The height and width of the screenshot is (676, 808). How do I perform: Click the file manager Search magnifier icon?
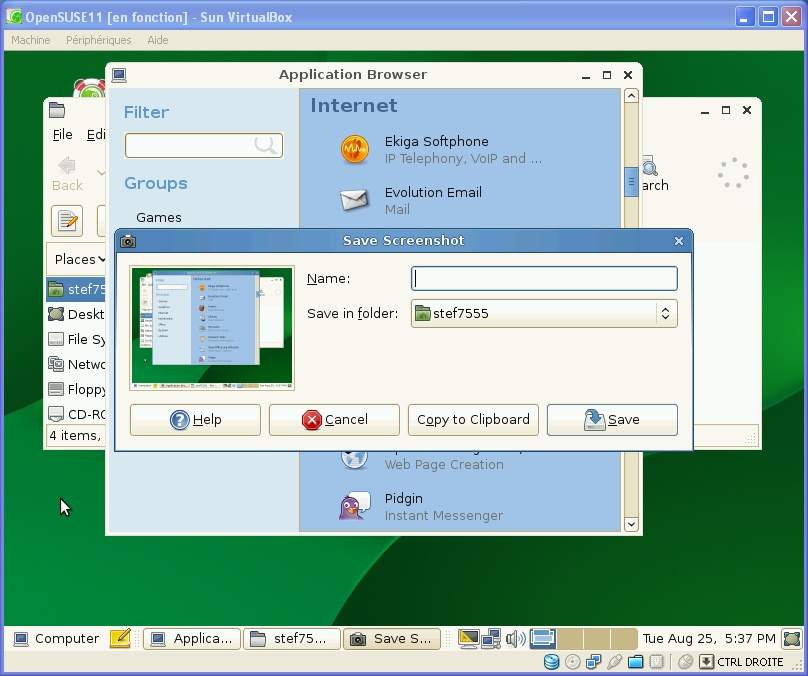point(650,167)
